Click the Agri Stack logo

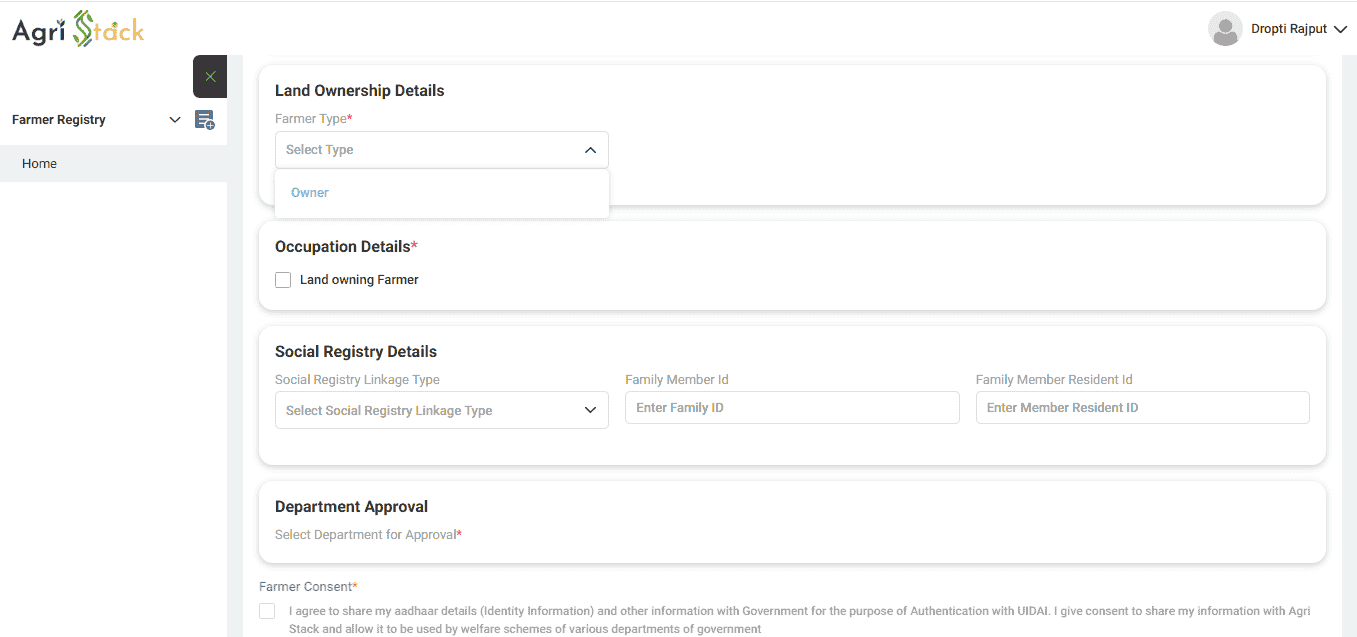[x=78, y=30]
